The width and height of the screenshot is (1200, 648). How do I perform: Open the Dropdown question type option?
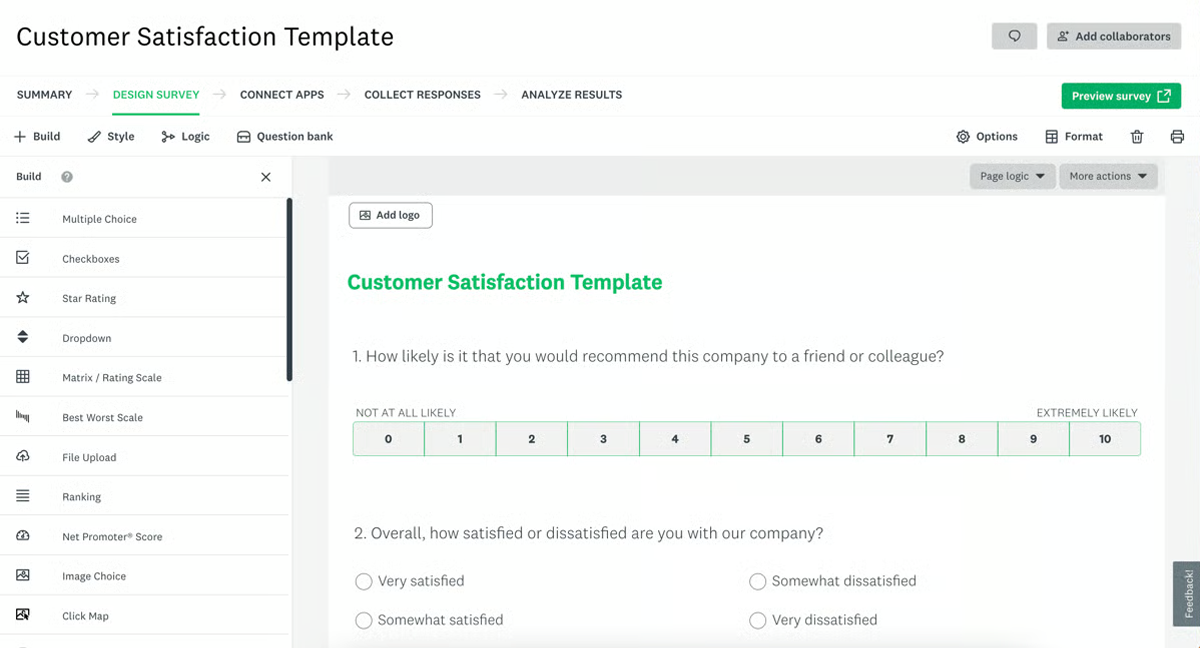coord(88,338)
